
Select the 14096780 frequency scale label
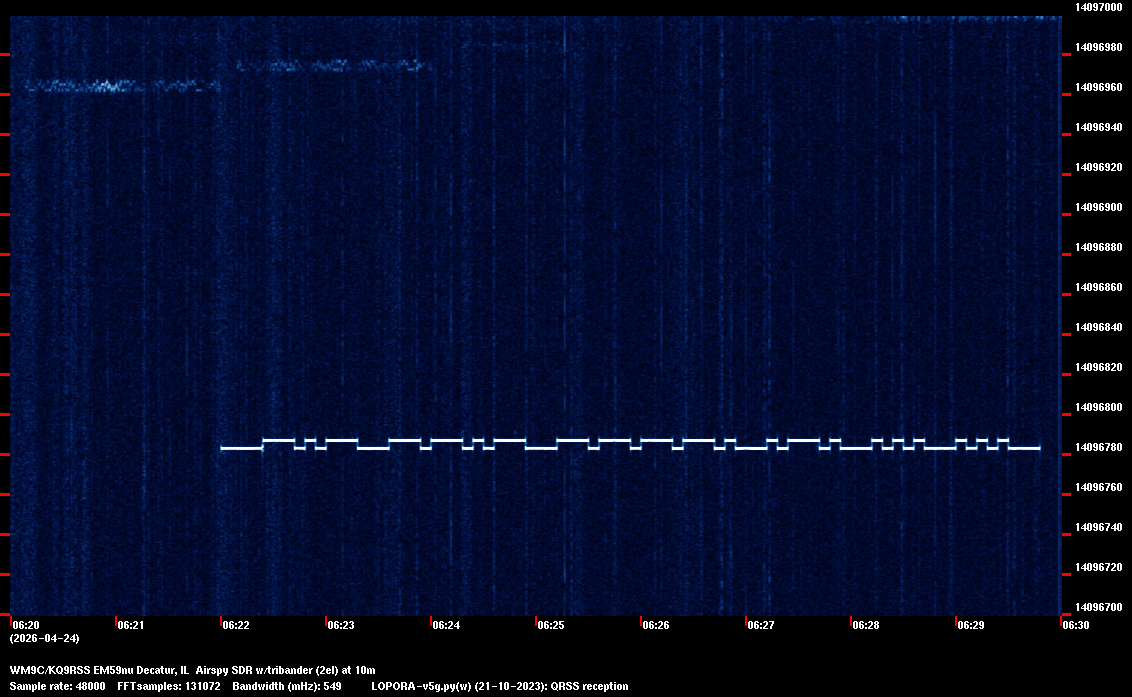(1098, 447)
